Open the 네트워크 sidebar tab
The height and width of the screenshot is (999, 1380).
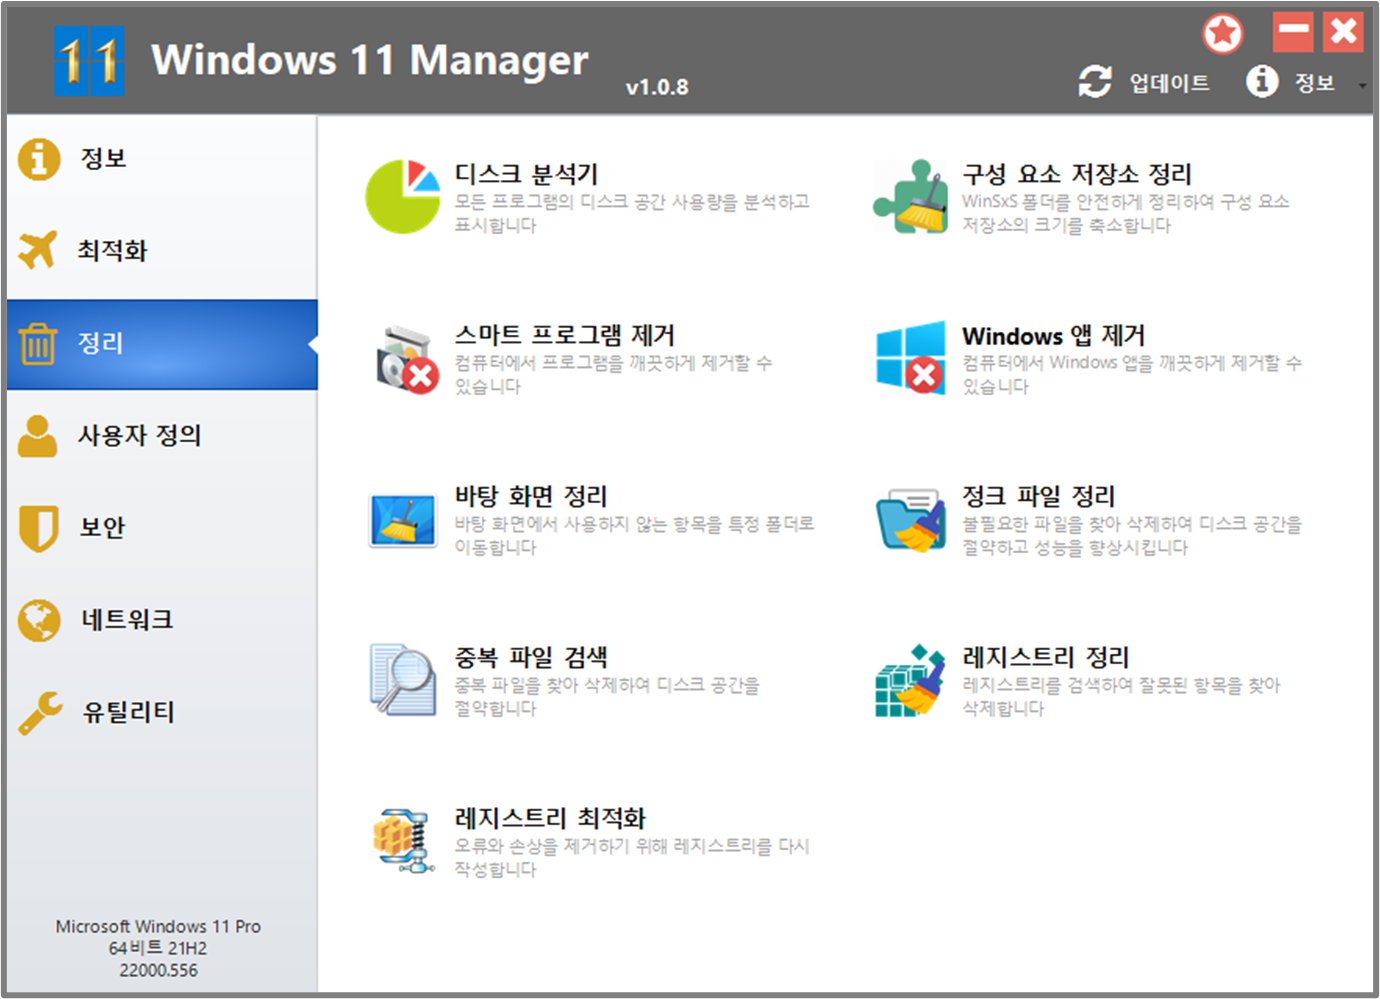pos(162,620)
